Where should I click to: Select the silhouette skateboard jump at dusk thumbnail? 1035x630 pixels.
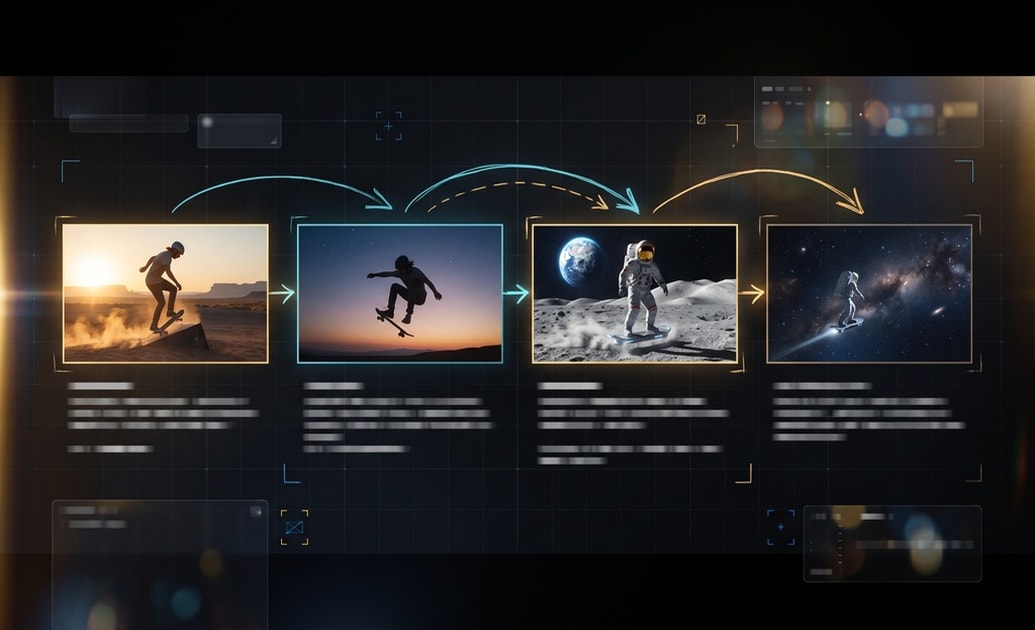click(400, 294)
